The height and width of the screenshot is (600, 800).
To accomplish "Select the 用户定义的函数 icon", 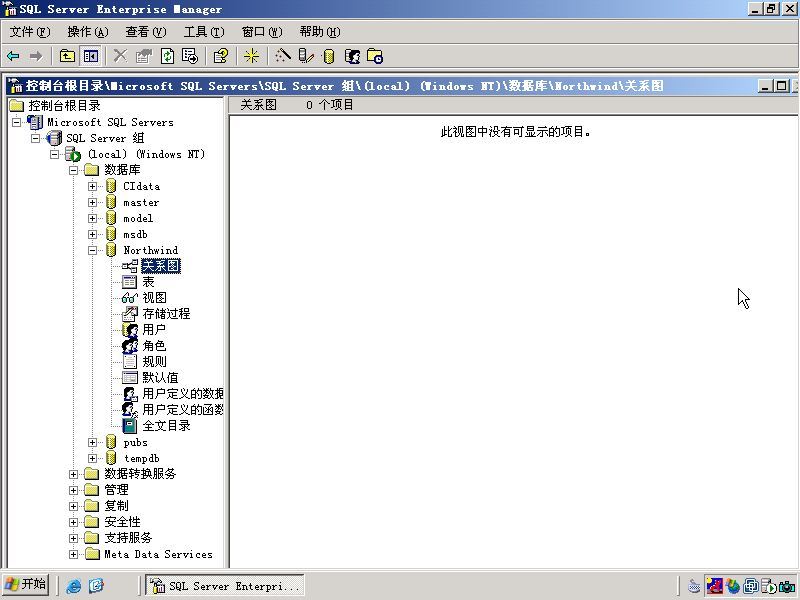I will pyautogui.click(x=130, y=410).
